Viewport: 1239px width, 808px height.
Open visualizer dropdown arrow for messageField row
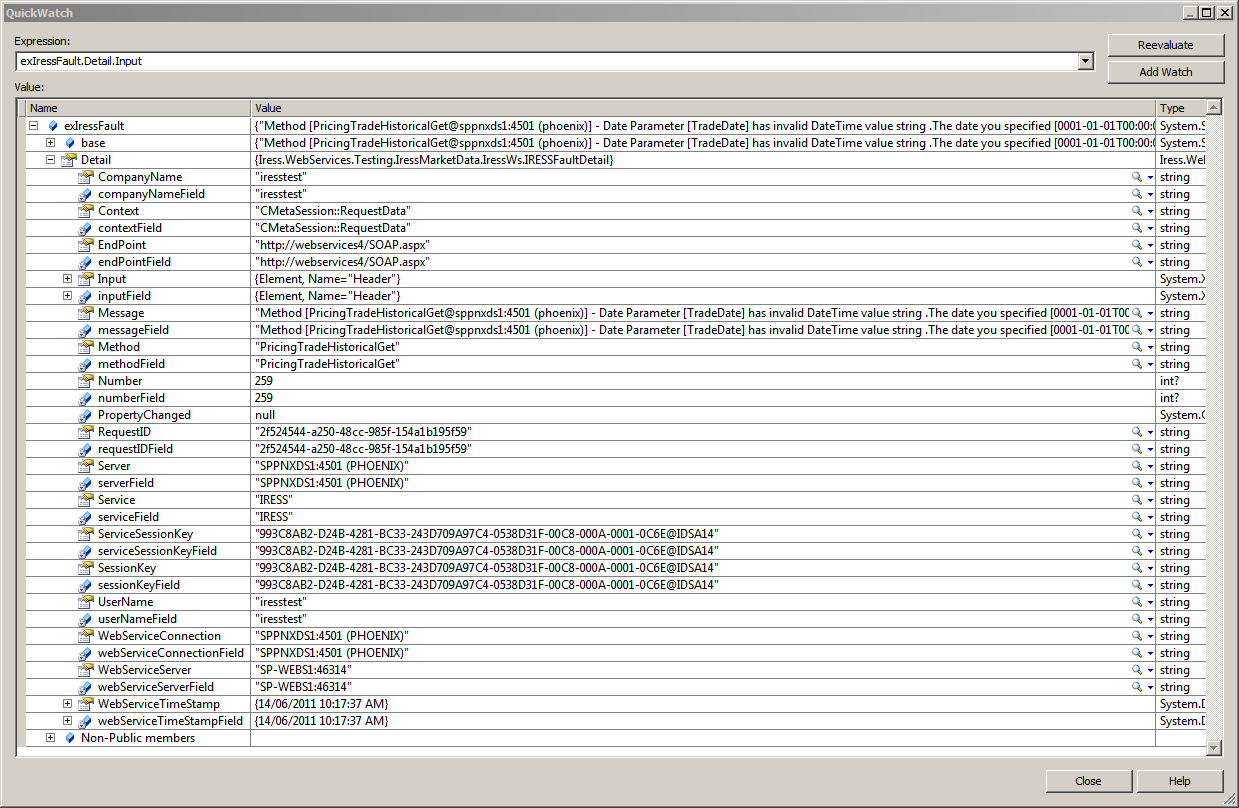point(1150,330)
